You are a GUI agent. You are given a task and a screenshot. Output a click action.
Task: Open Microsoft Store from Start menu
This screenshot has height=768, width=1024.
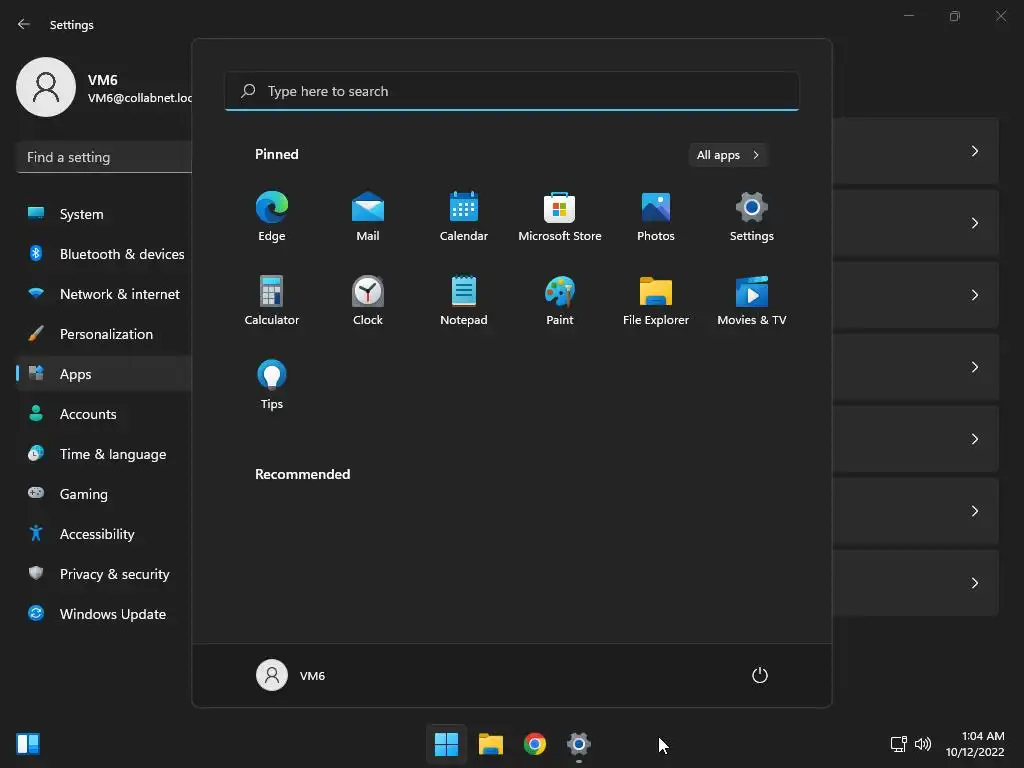[x=560, y=216]
